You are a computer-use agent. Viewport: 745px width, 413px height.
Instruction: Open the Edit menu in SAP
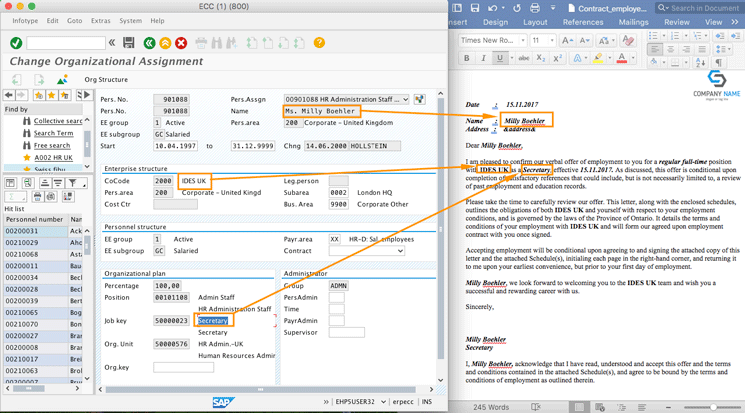[x=52, y=21]
